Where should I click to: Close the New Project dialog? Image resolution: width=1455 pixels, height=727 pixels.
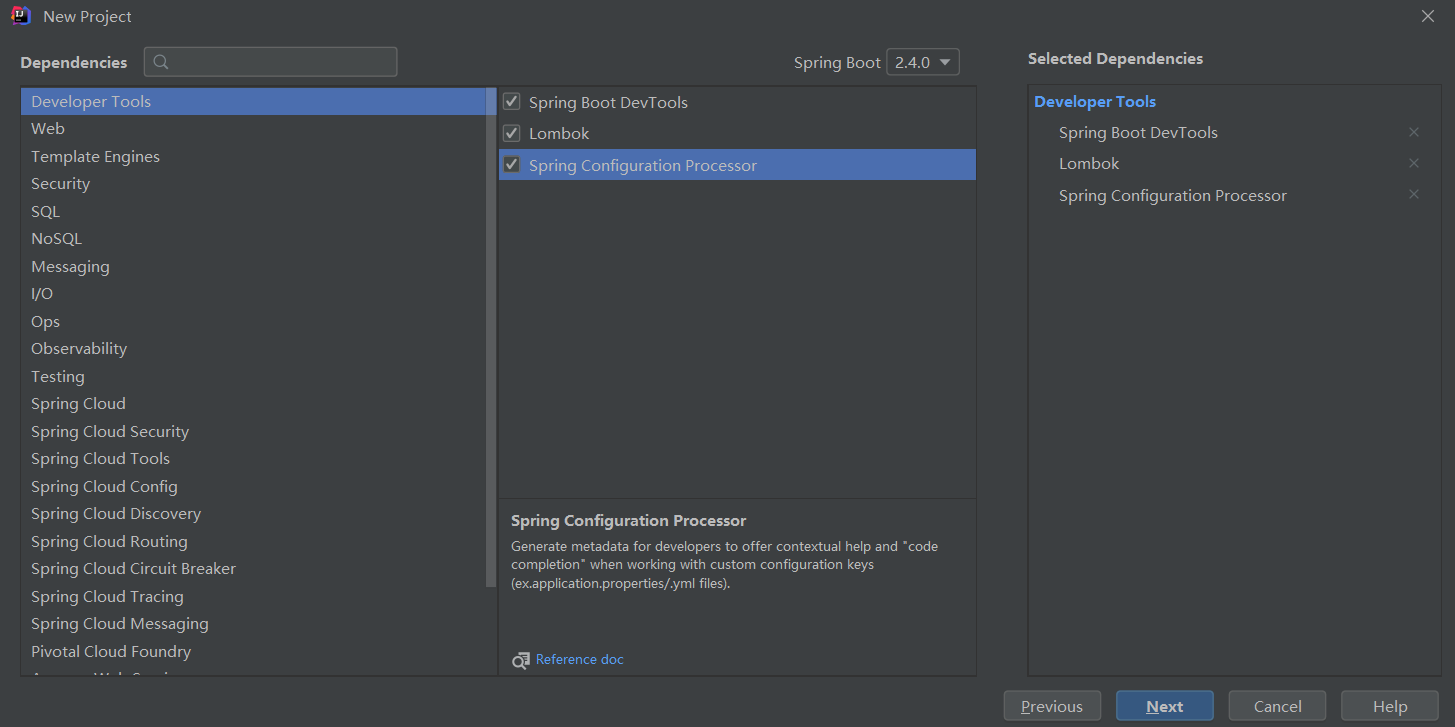coord(1428,16)
